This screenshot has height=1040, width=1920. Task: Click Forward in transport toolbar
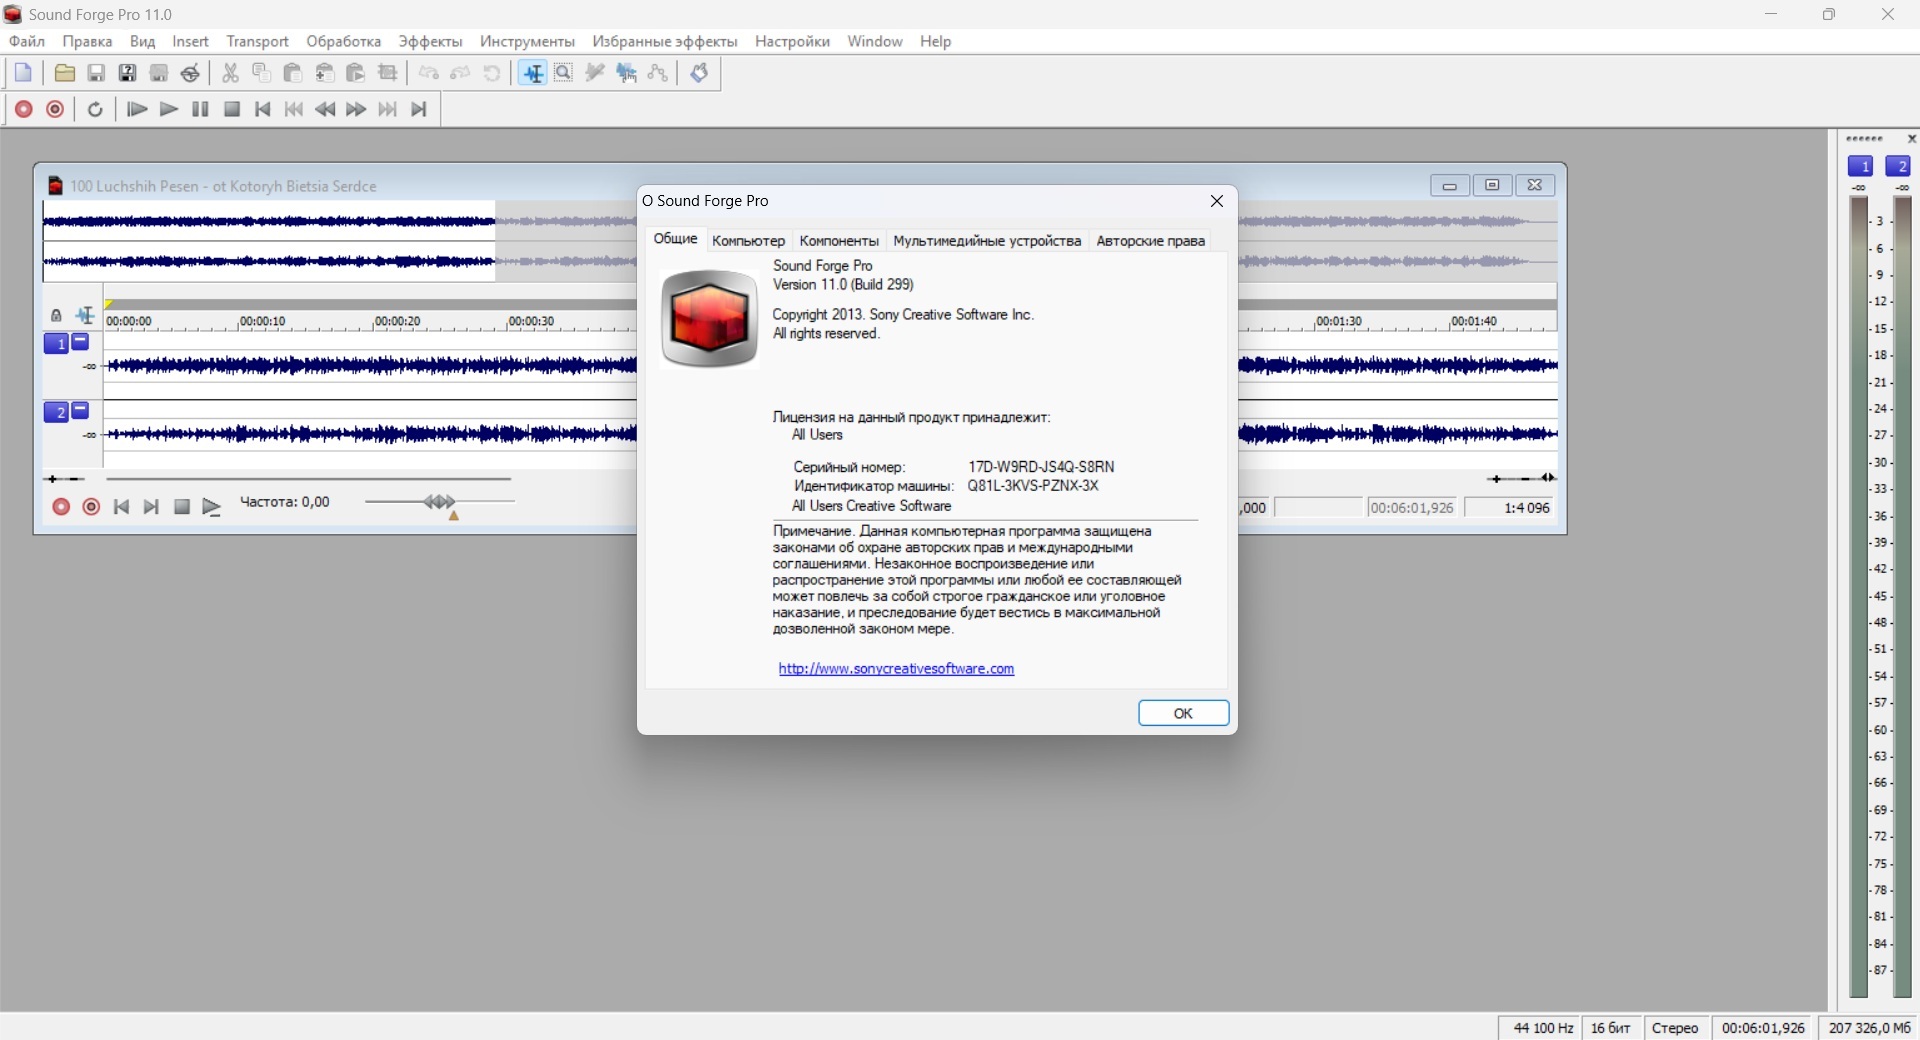click(x=356, y=110)
